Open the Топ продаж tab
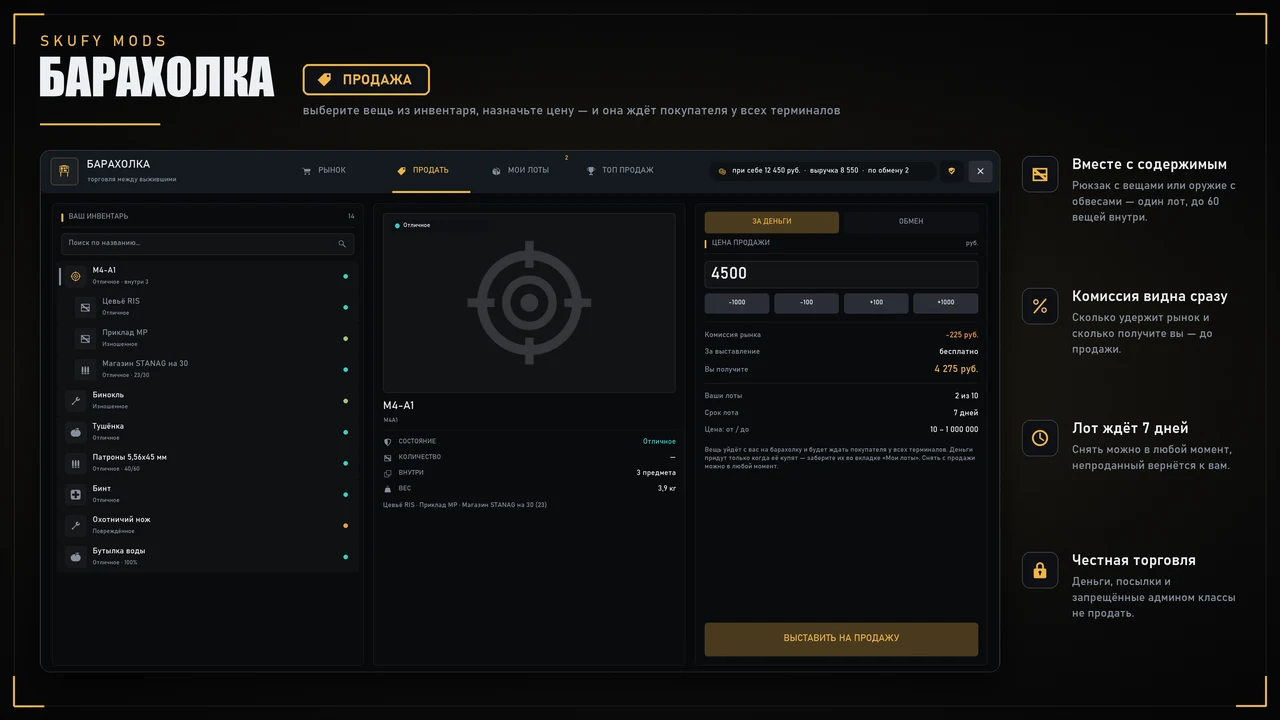1280x720 pixels. point(620,171)
